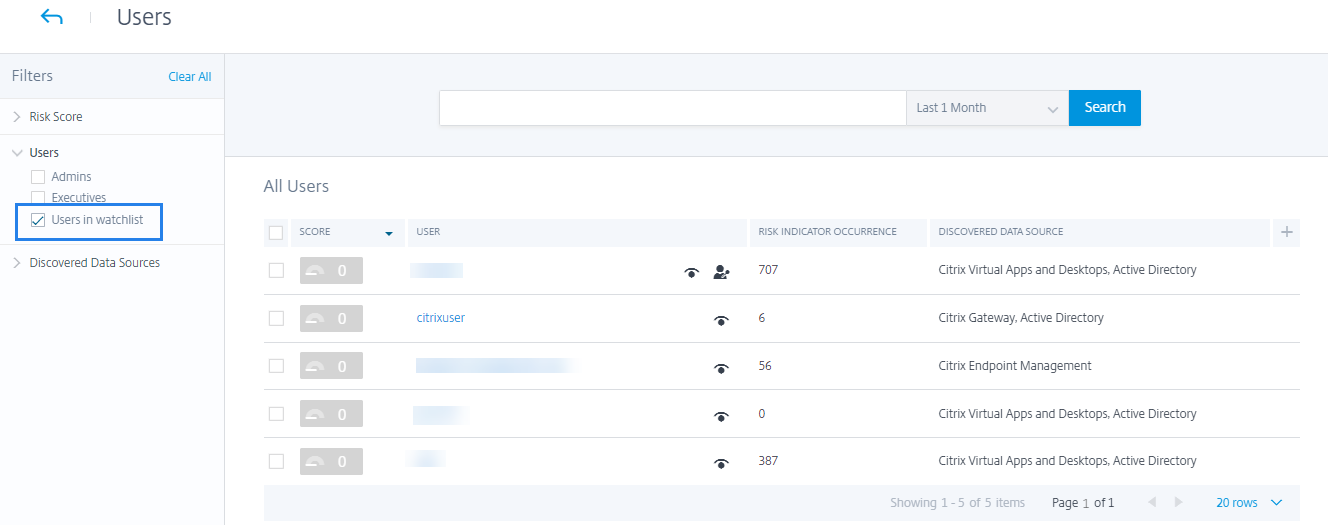This screenshot has width=1328, height=525.
Task: Open the Last 1 Month time dropdown
Action: click(x=986, y=108)
